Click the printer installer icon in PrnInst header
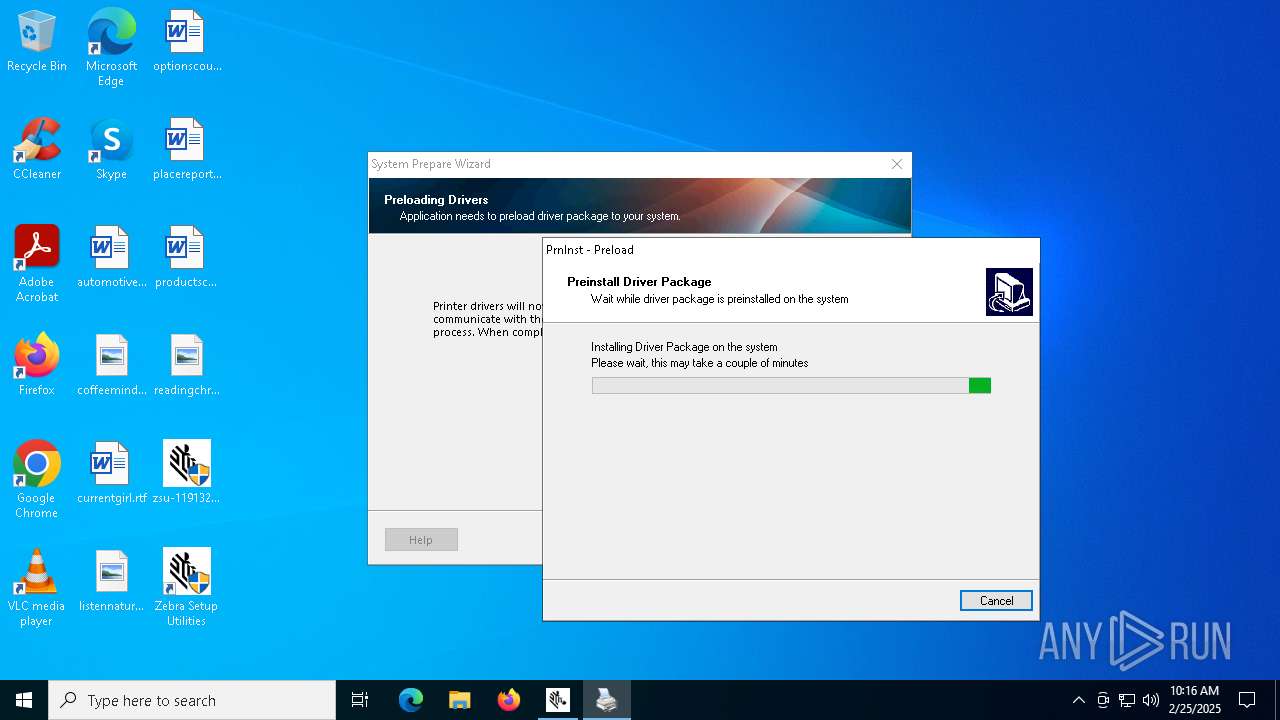The image size is (1280, 720). coord(1009,292)
